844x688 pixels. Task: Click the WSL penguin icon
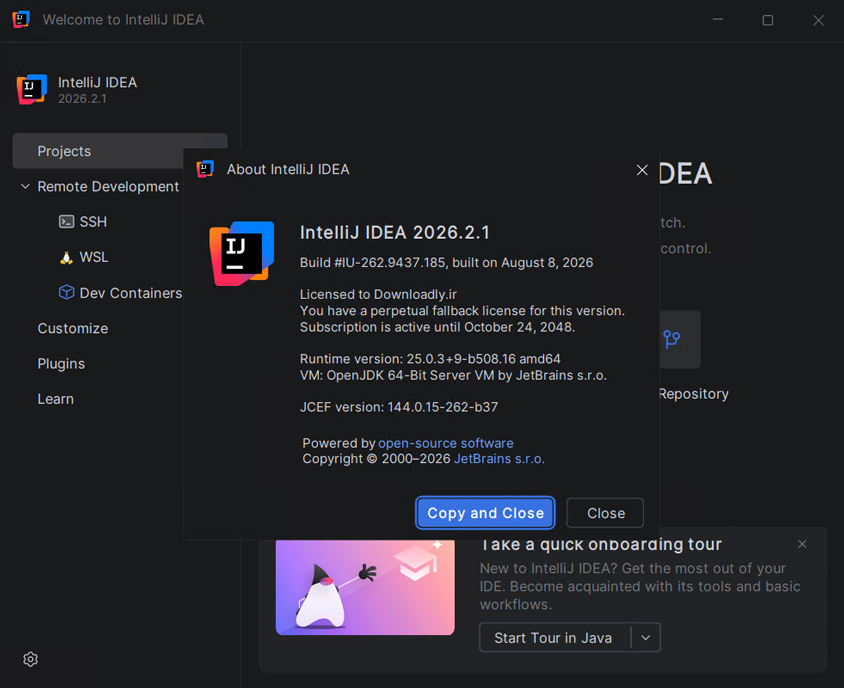(x=66, y=257)
